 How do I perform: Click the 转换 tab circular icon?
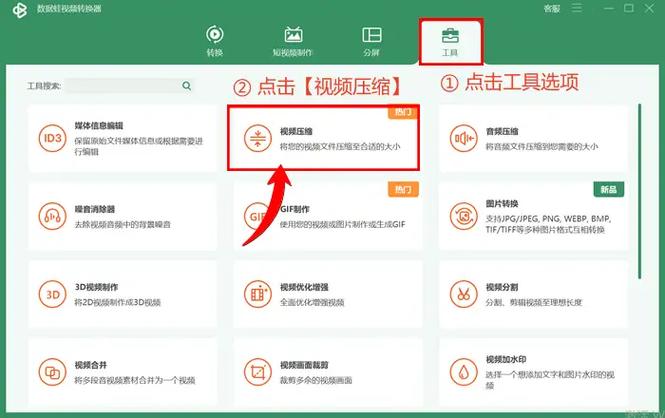215,34
